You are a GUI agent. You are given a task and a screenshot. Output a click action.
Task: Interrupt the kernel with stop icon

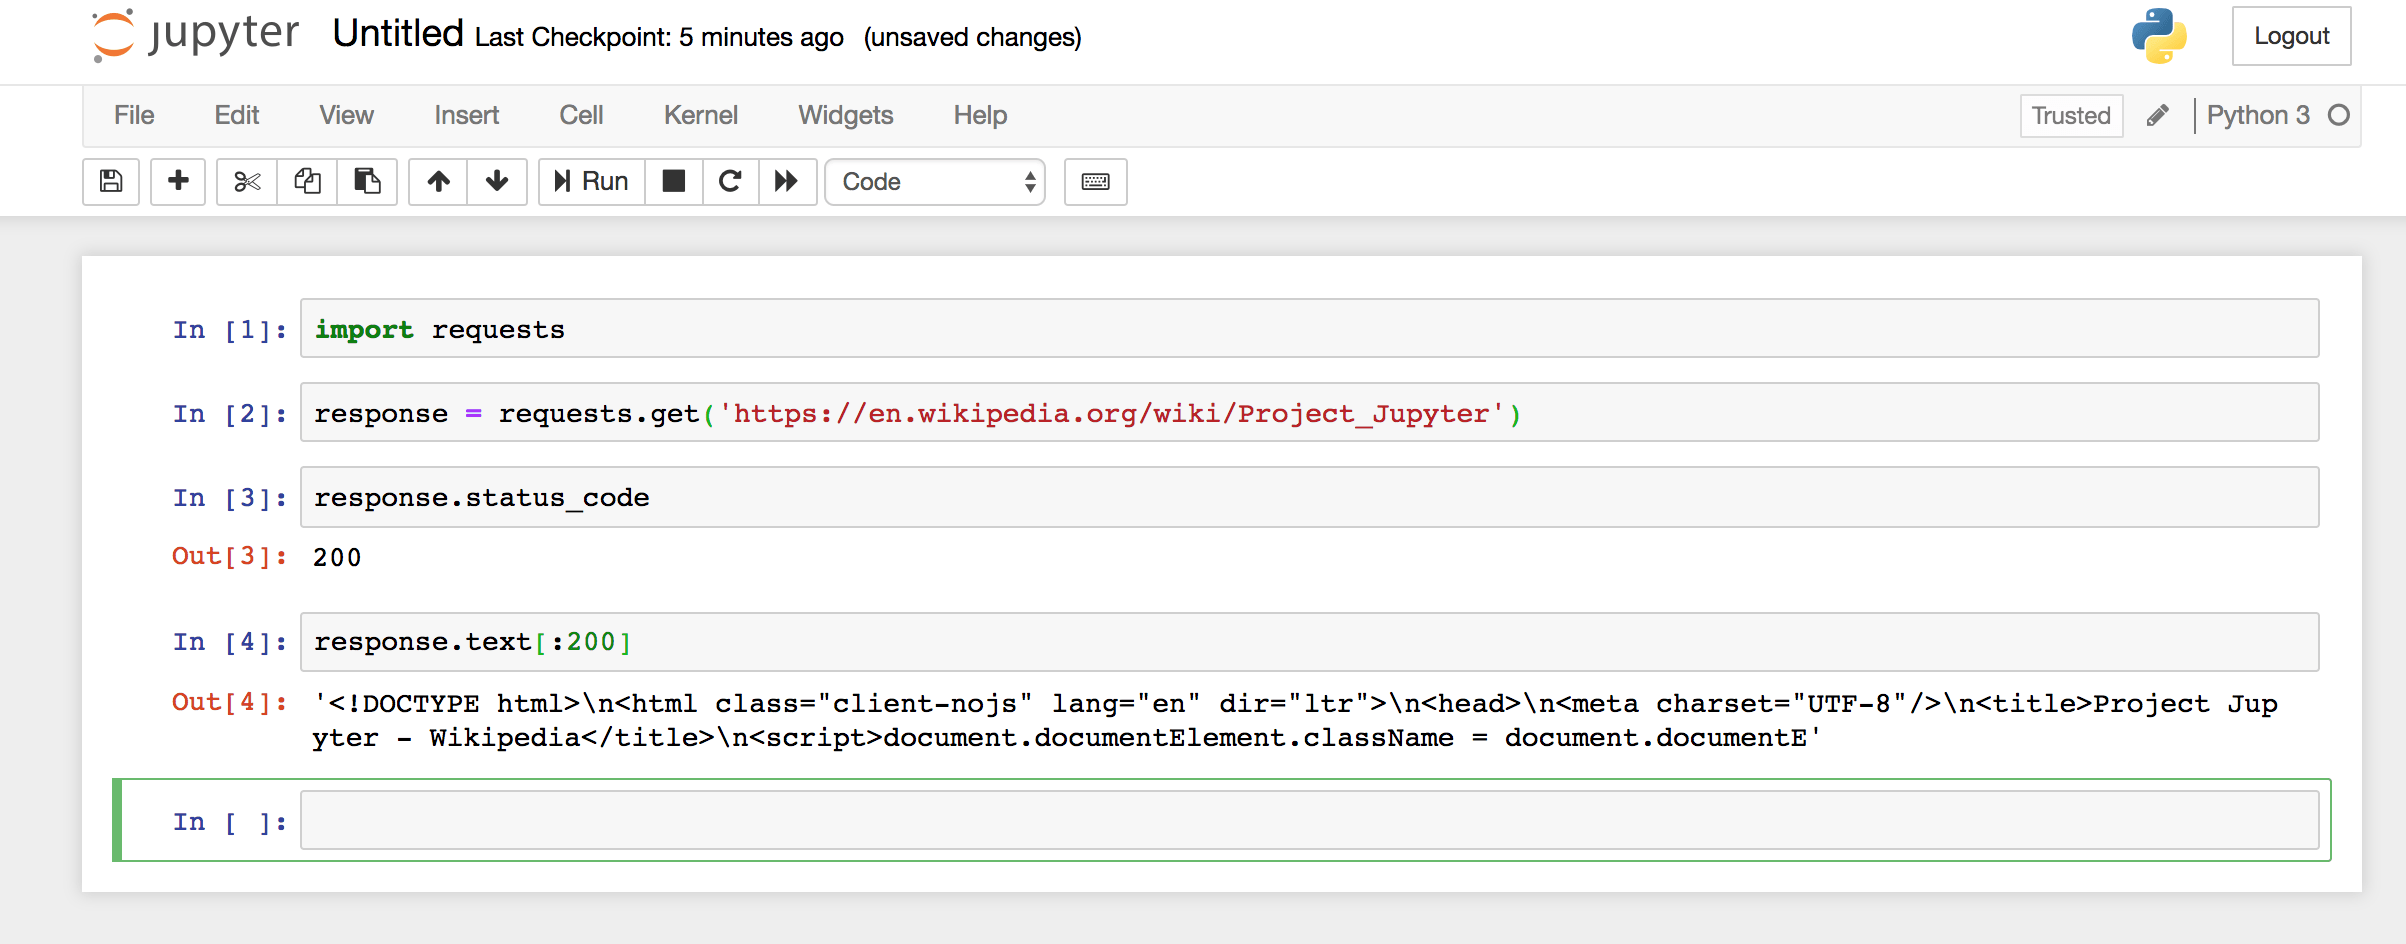click(x=674, y=181)
